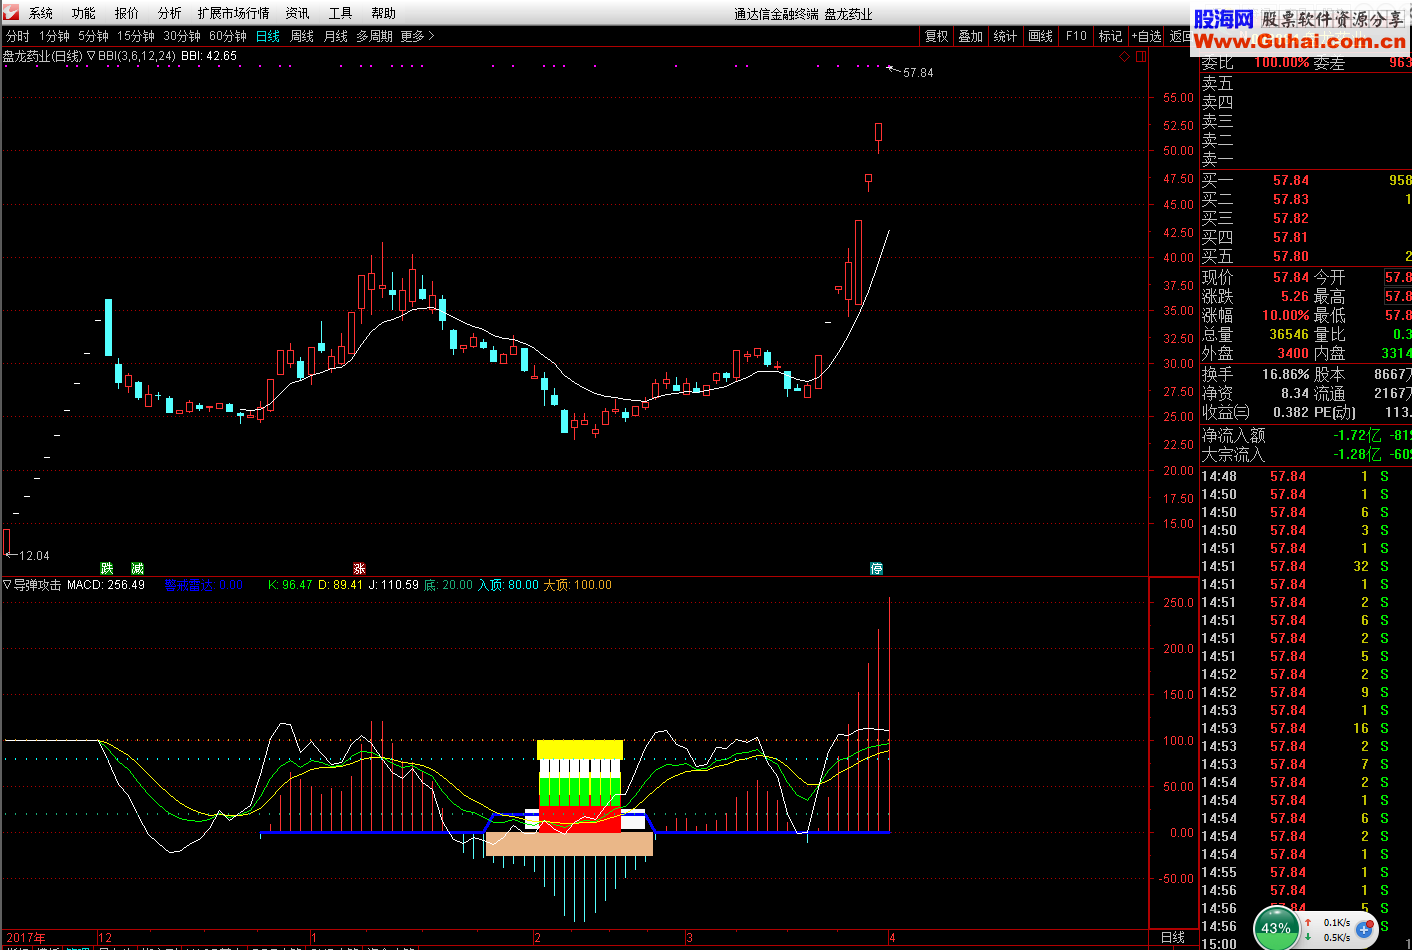Open the 系统 menu
Viewport: 1412px width, 950px height.
(x=41, y=13)
